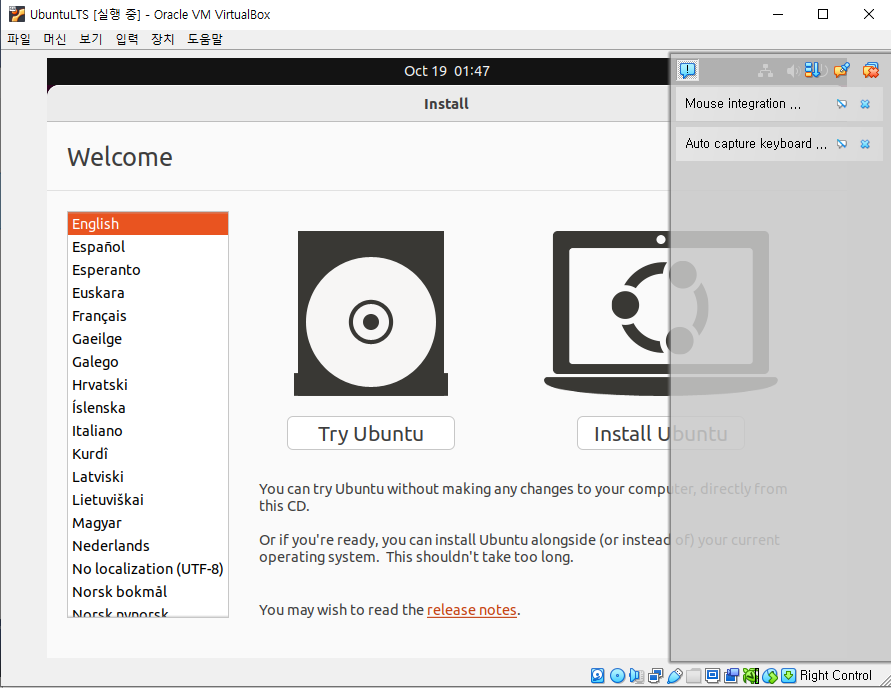Dismiss the Auto capture keyboard notification

tap(865, 144)
